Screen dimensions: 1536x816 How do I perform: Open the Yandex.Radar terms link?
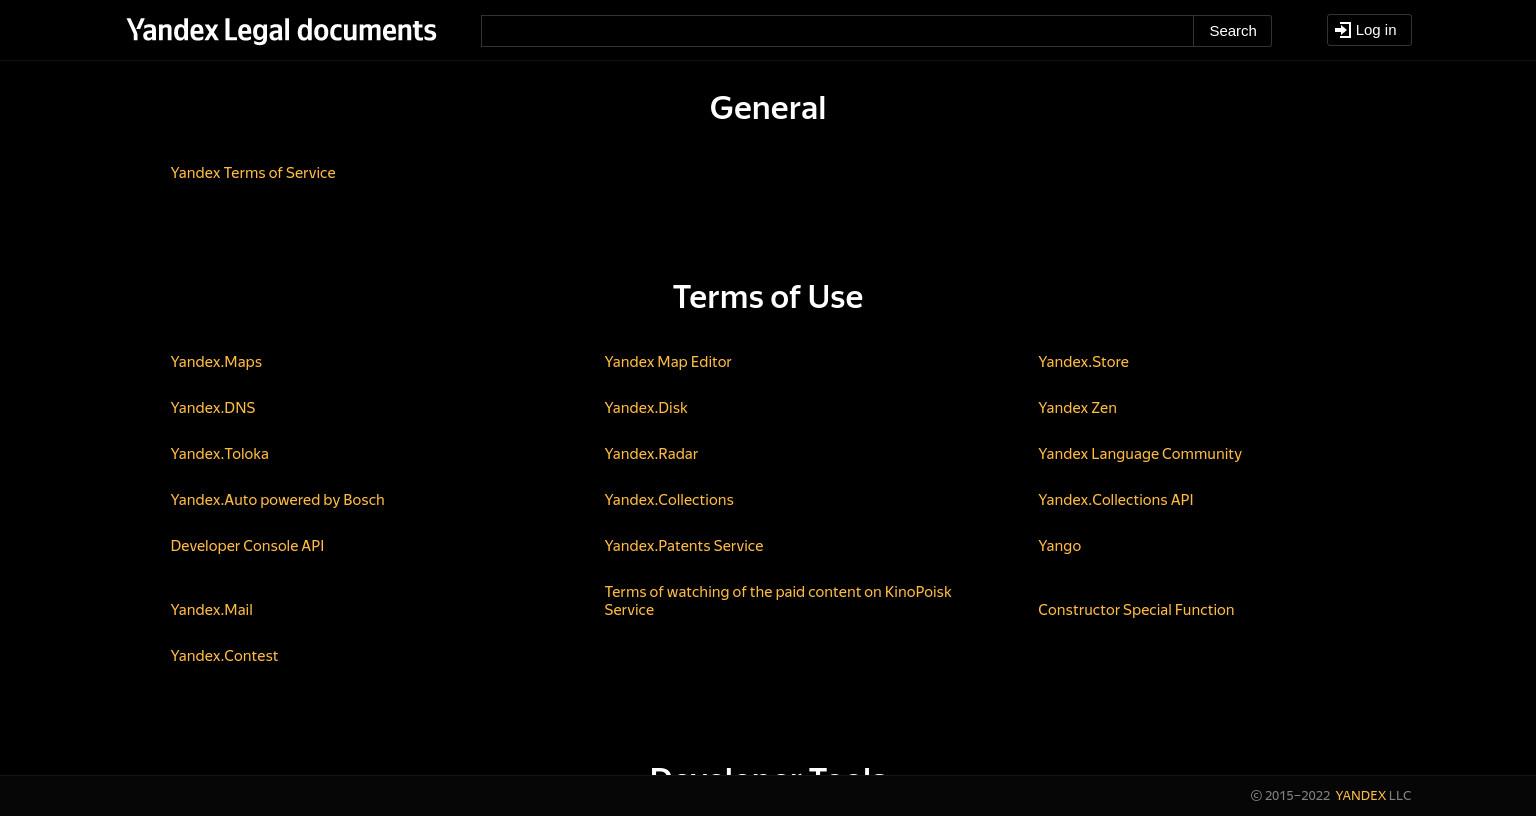(x=651, y=454)
